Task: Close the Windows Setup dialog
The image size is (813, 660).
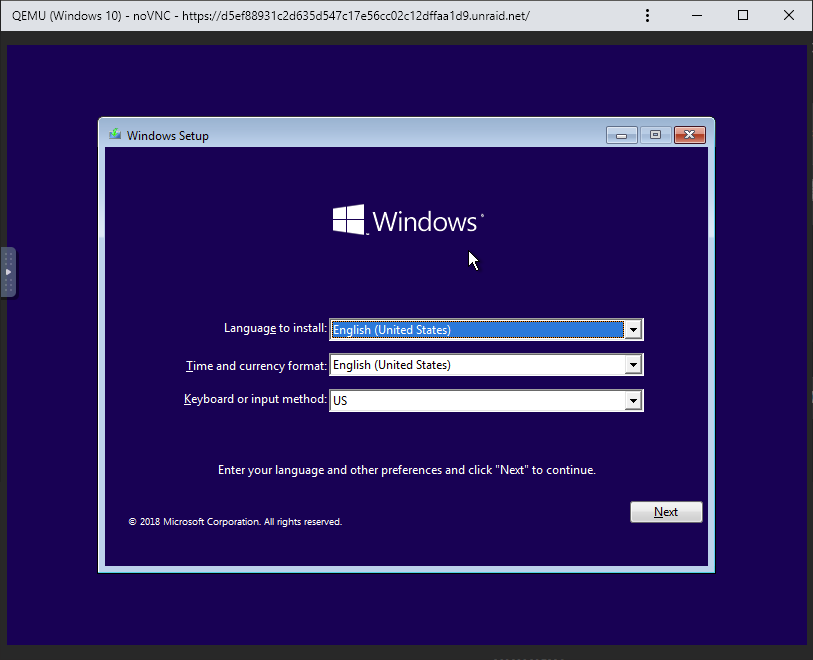Action: [690, 135]
